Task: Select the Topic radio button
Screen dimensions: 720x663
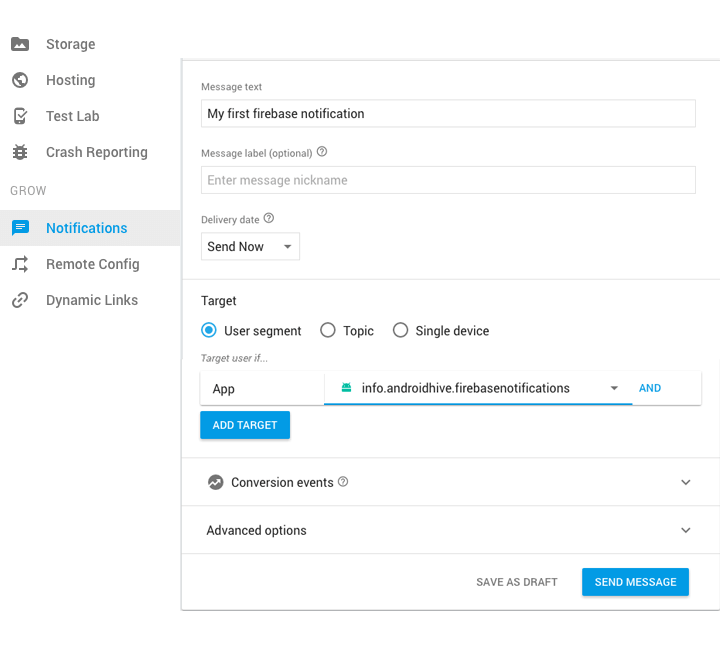Action: tap(327, 330)
